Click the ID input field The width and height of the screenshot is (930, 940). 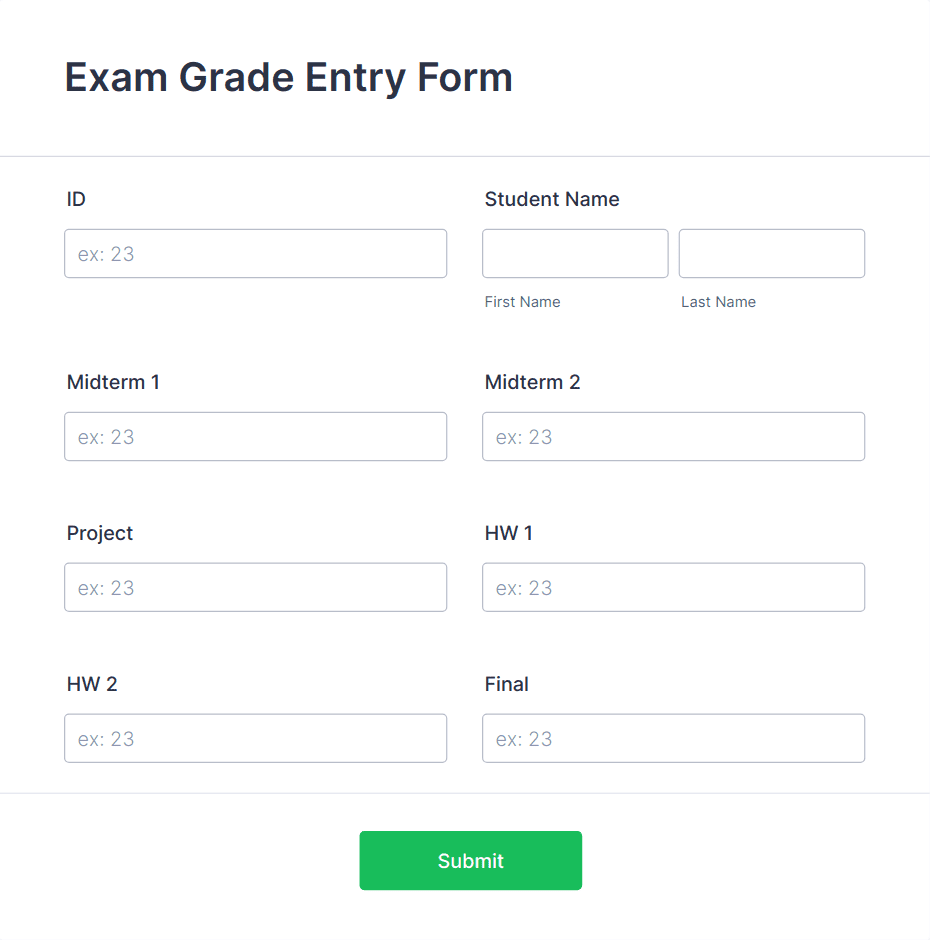click(255, 253)
